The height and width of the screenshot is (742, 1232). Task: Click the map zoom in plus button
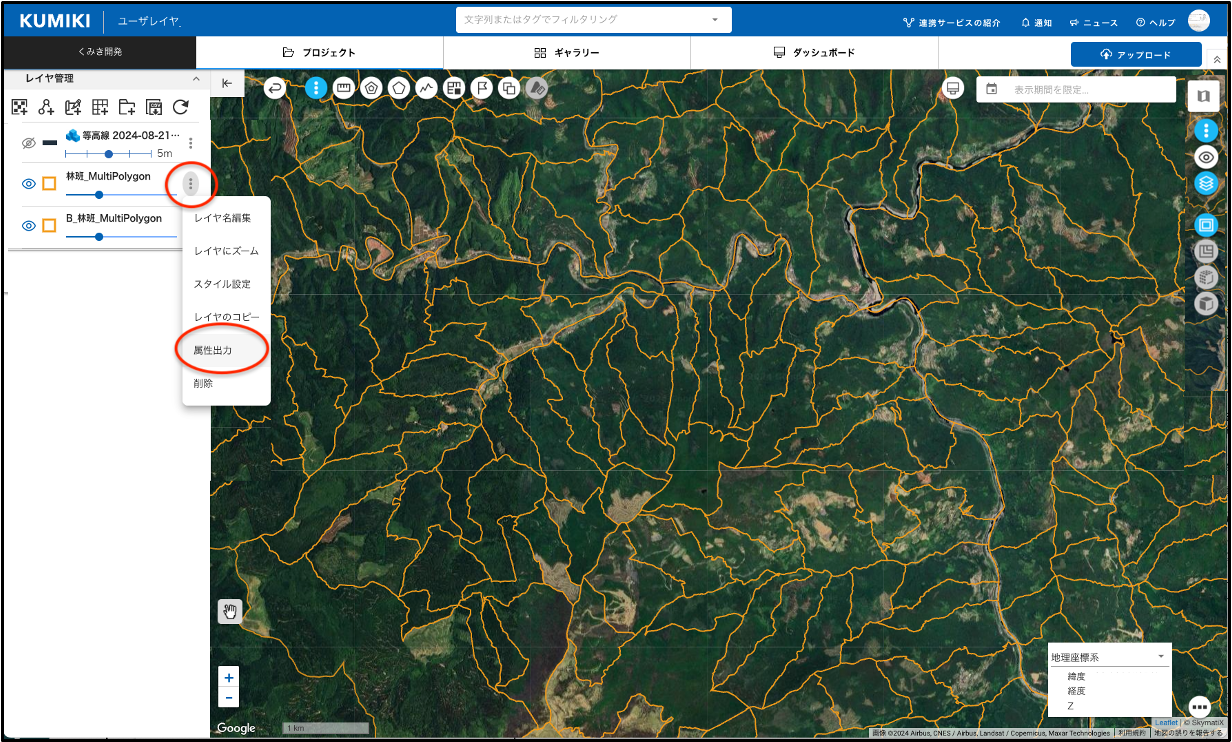click(229, 677)
